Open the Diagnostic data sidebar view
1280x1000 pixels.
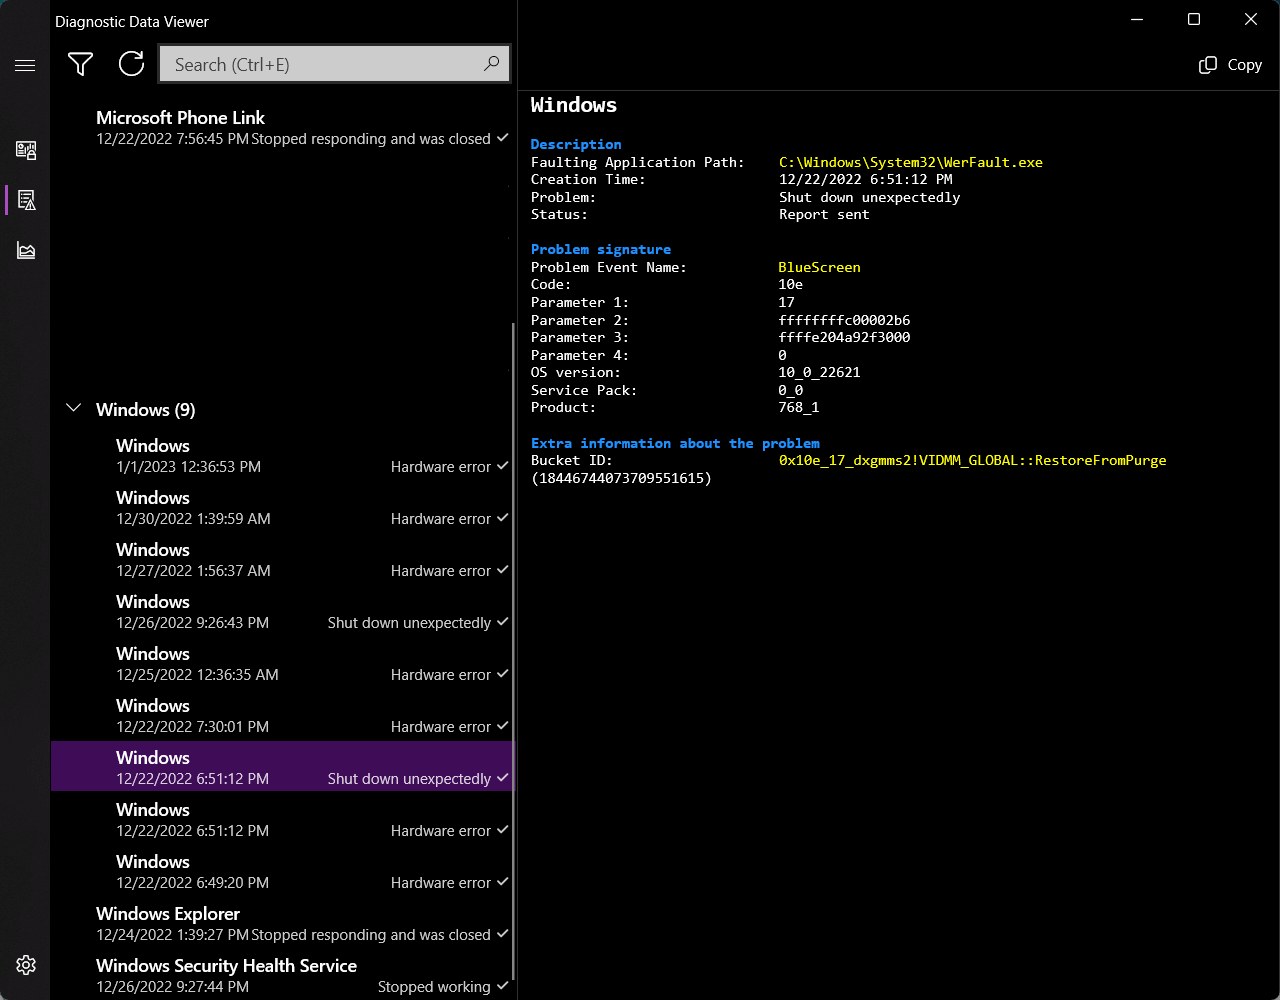click(26, 150)
